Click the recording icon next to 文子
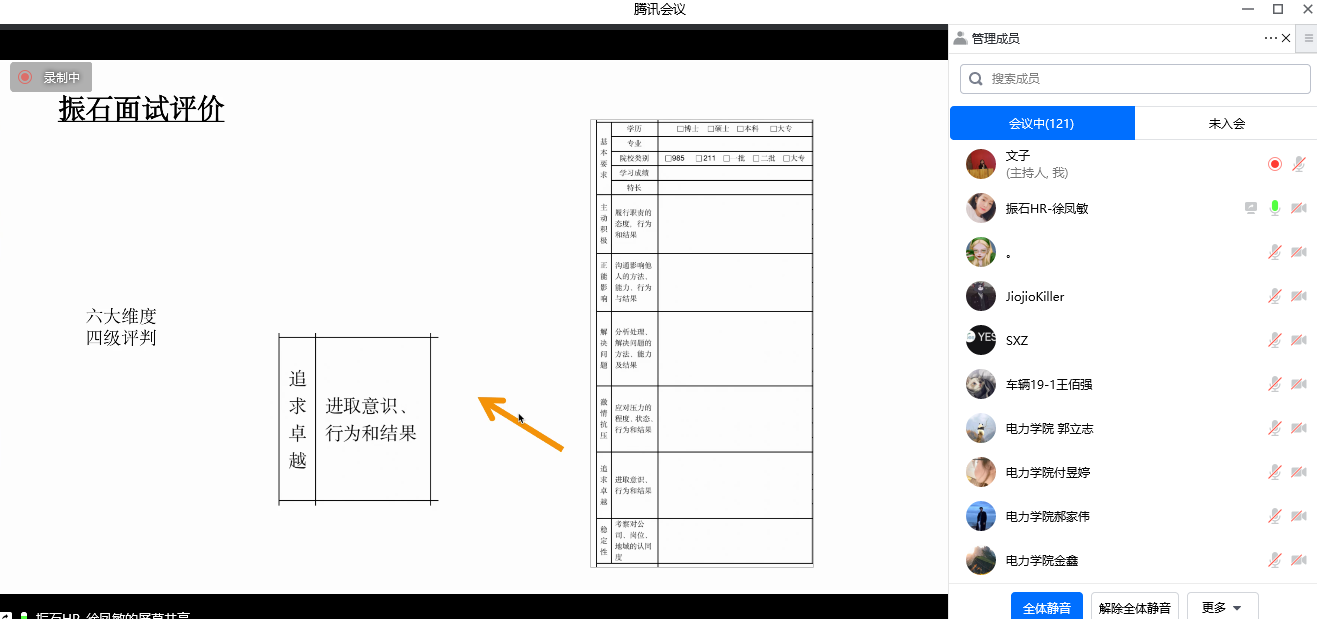This screenshot has height=619, width=1317. 1274,164
